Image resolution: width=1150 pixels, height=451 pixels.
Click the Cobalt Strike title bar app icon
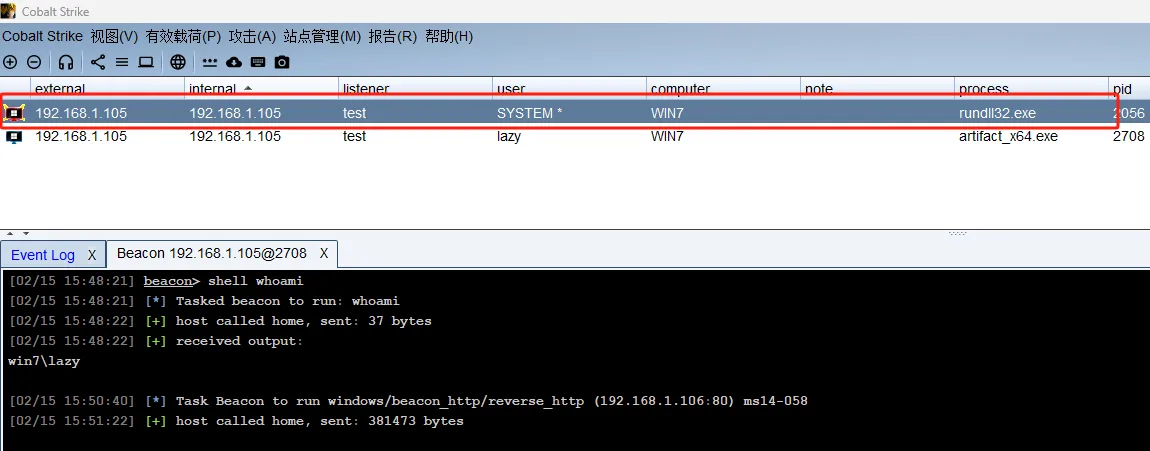(x=8, y=11)
